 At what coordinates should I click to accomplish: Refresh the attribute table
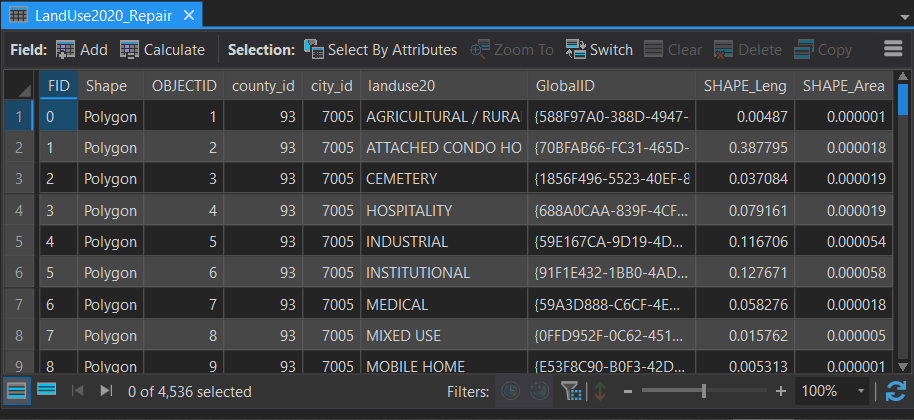click(896, 392)
